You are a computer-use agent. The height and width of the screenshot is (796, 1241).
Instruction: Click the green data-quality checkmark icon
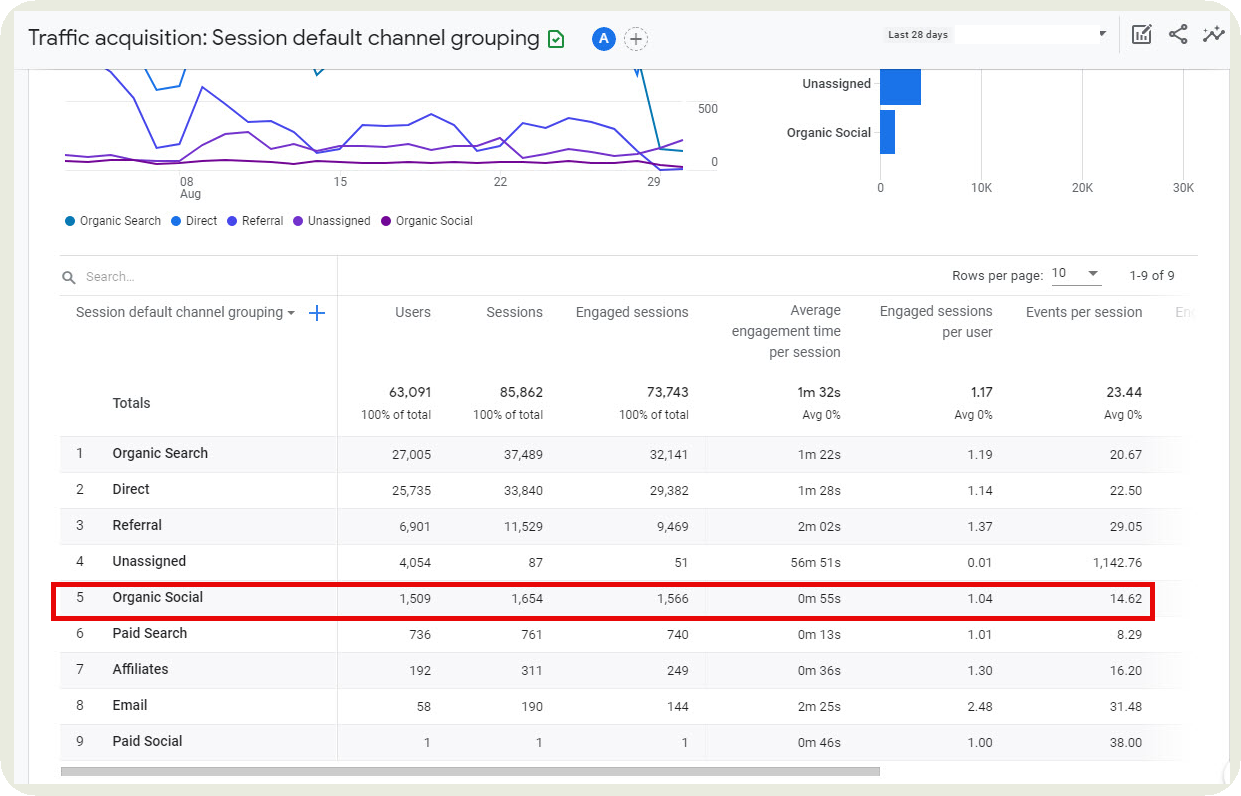point(556,37)
